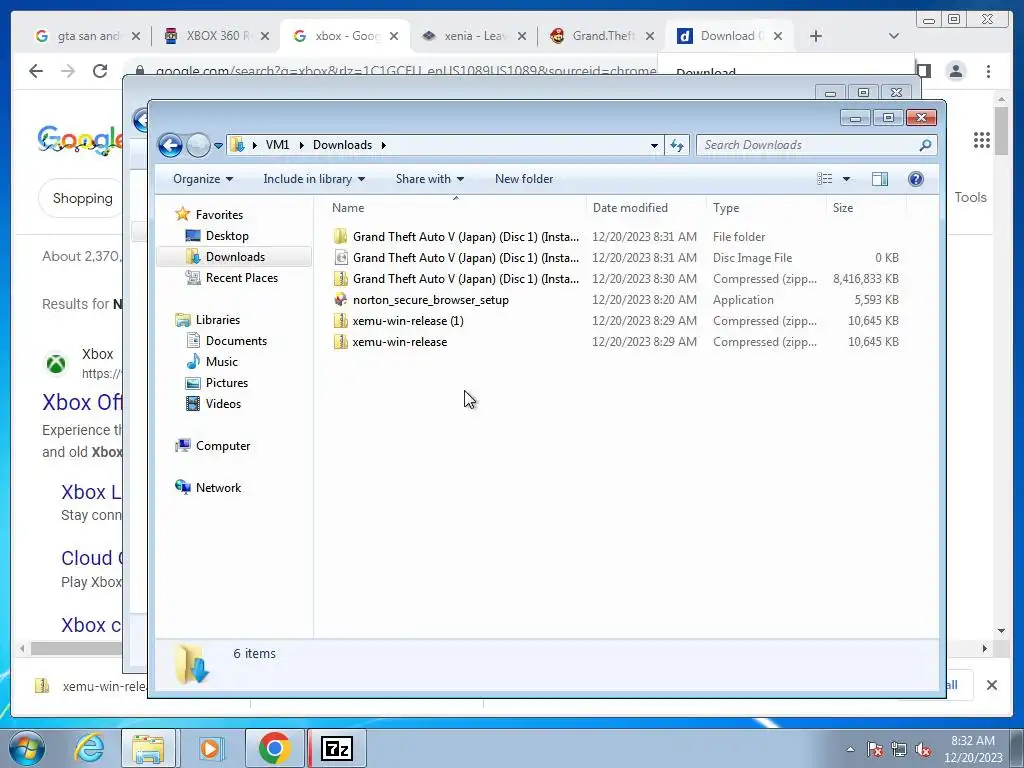This screenshot has width=1024, height=768.
Task: Close Chrome's downloads bar with X
Action: click(991, 685)
